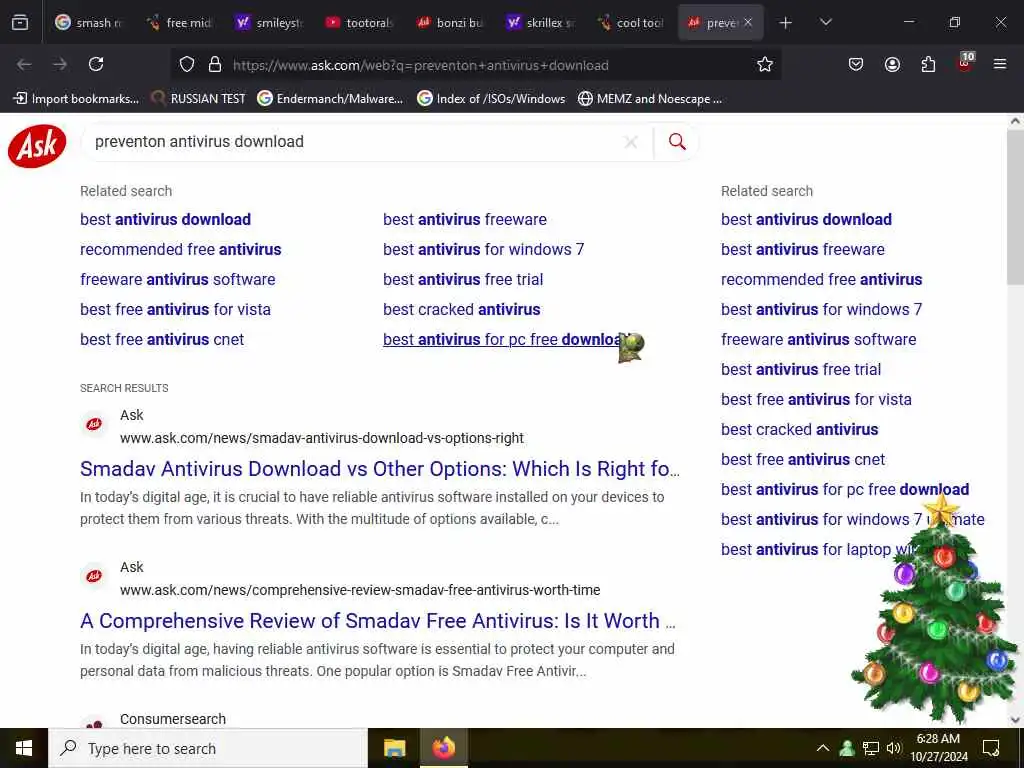Go back to previous page
The image size is (1024, 768).
[24, 64]
